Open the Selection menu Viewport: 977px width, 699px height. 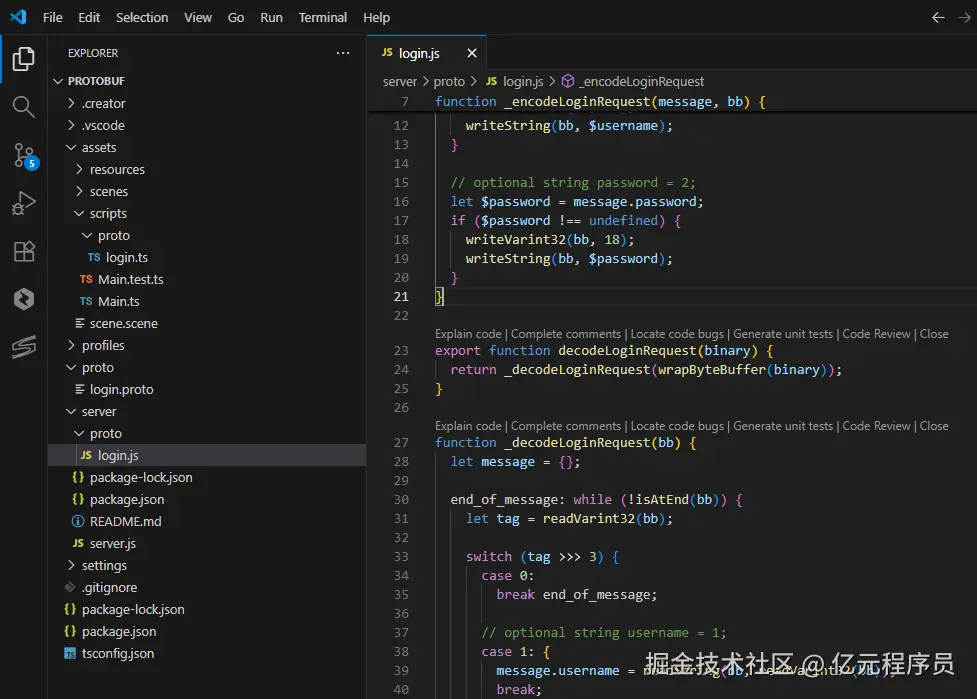tap(142, 17)
